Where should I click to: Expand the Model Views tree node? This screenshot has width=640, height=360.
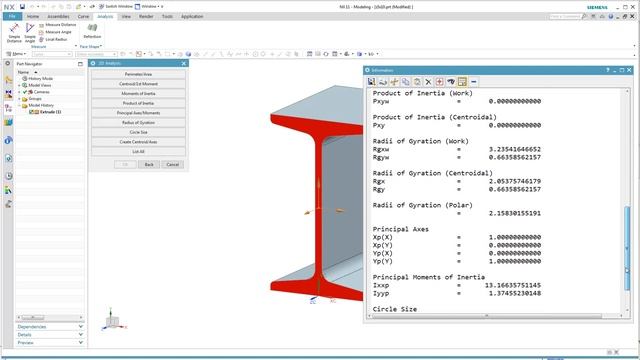(19, 85)
